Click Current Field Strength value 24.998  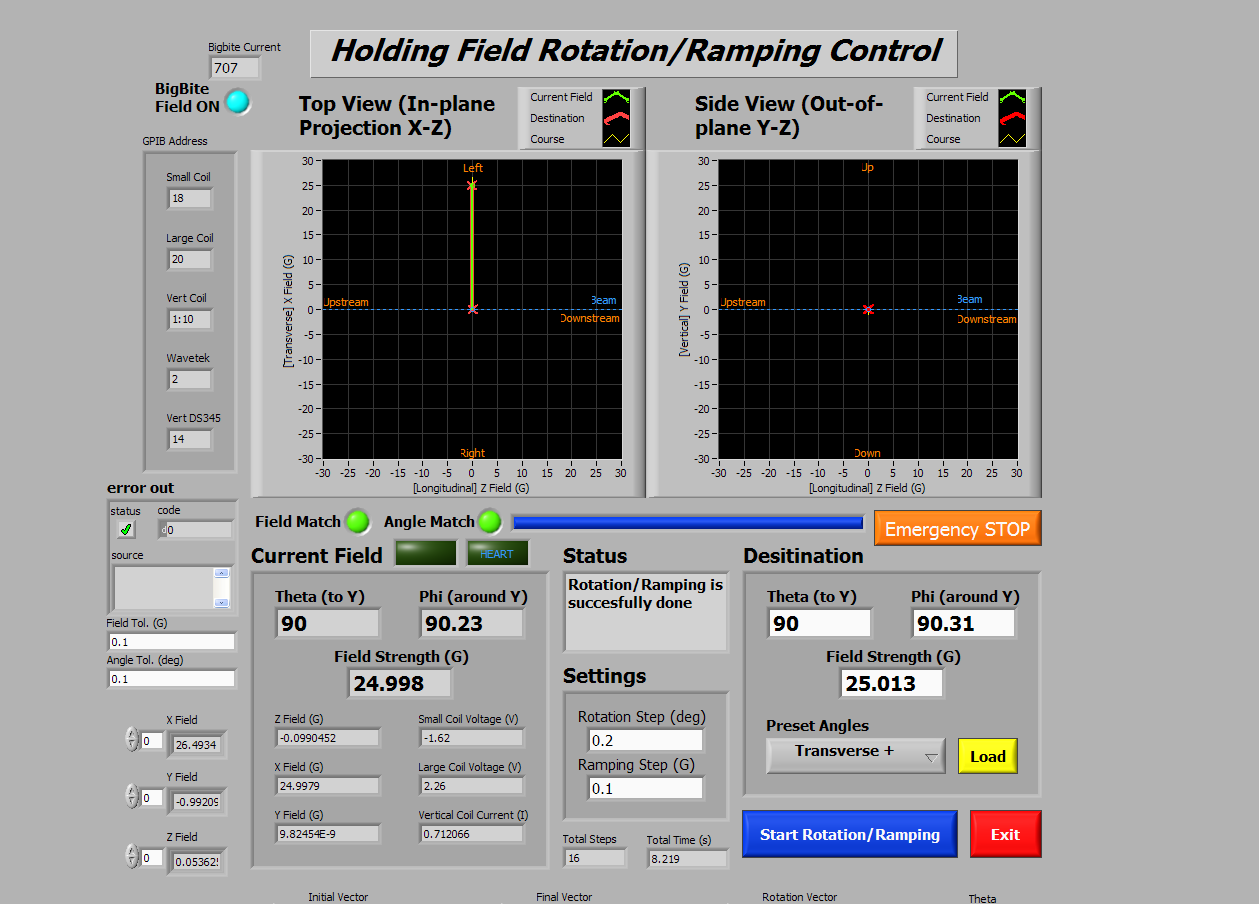(400, 683)
